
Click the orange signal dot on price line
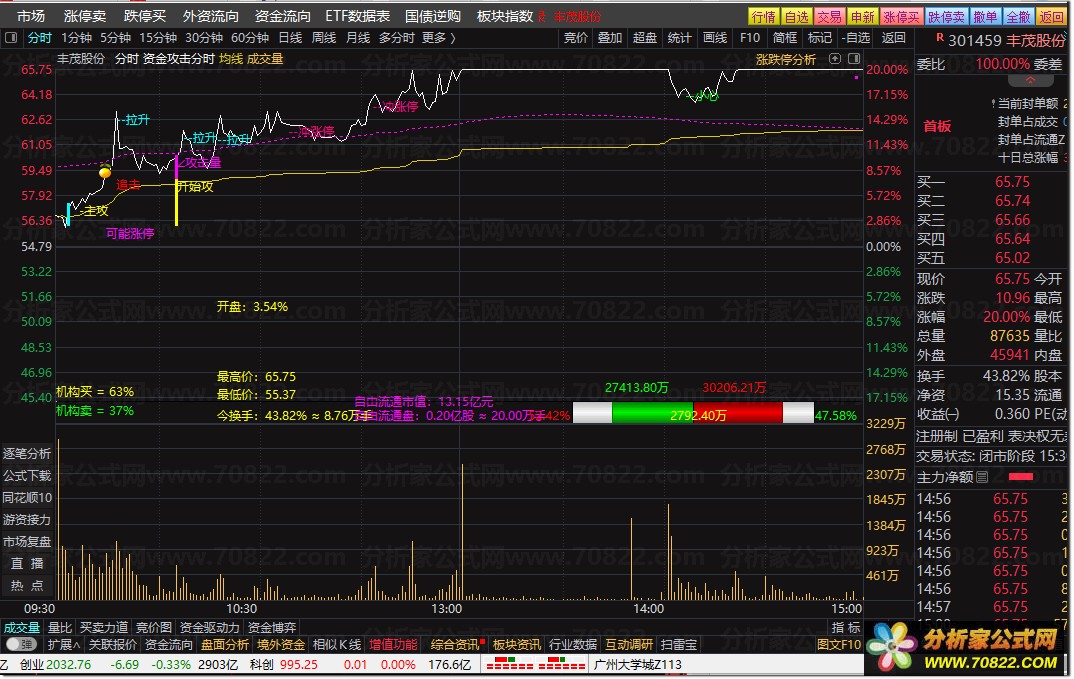click(x=105, y=173)
